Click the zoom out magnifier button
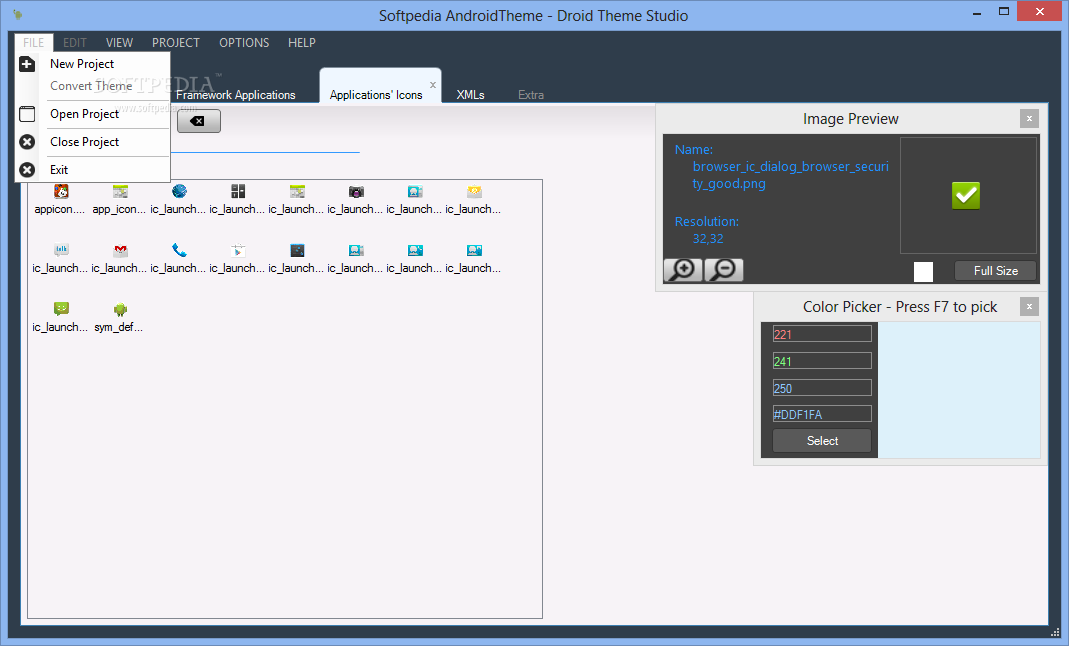This screenshot has height=646, width=1069. (x=724, y=270)
